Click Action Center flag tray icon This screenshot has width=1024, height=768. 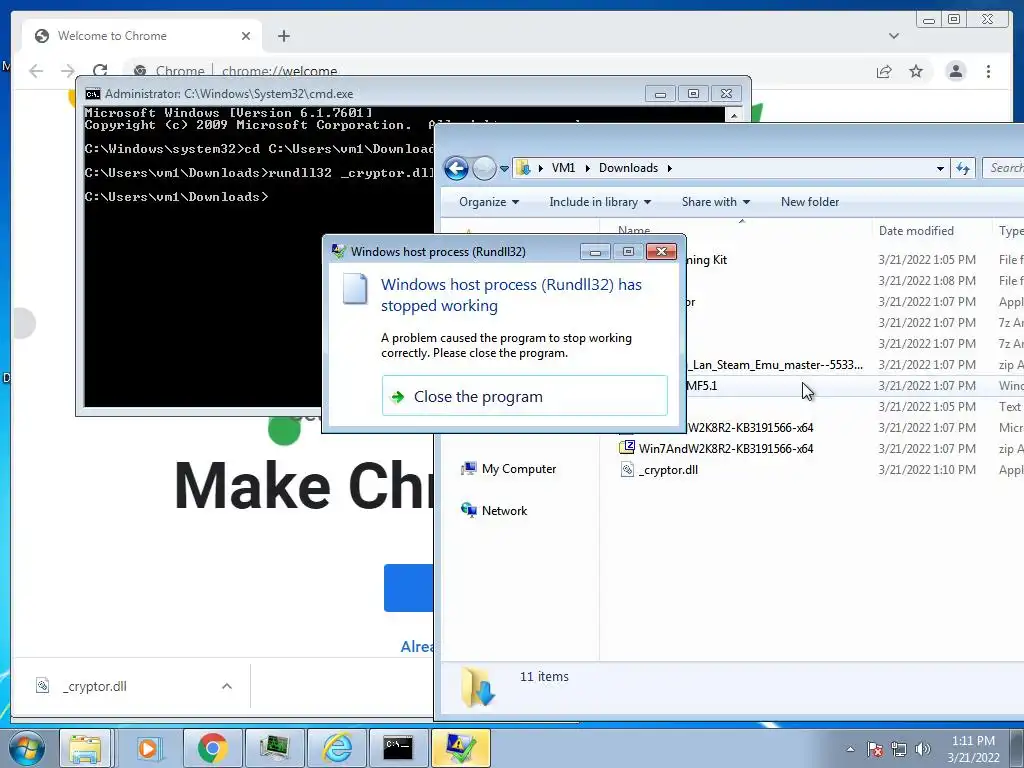875,748
